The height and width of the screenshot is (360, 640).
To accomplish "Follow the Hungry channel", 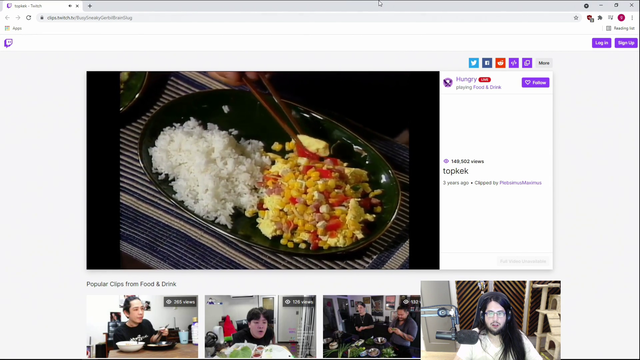I will coord(535,82).
